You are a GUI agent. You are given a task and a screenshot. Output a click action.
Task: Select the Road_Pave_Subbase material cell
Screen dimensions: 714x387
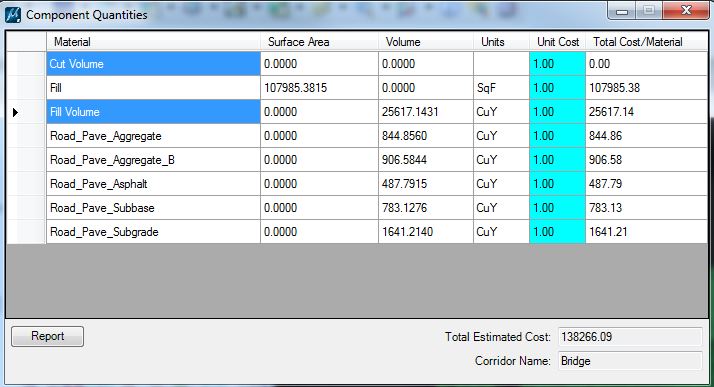[x=153, y=208]
